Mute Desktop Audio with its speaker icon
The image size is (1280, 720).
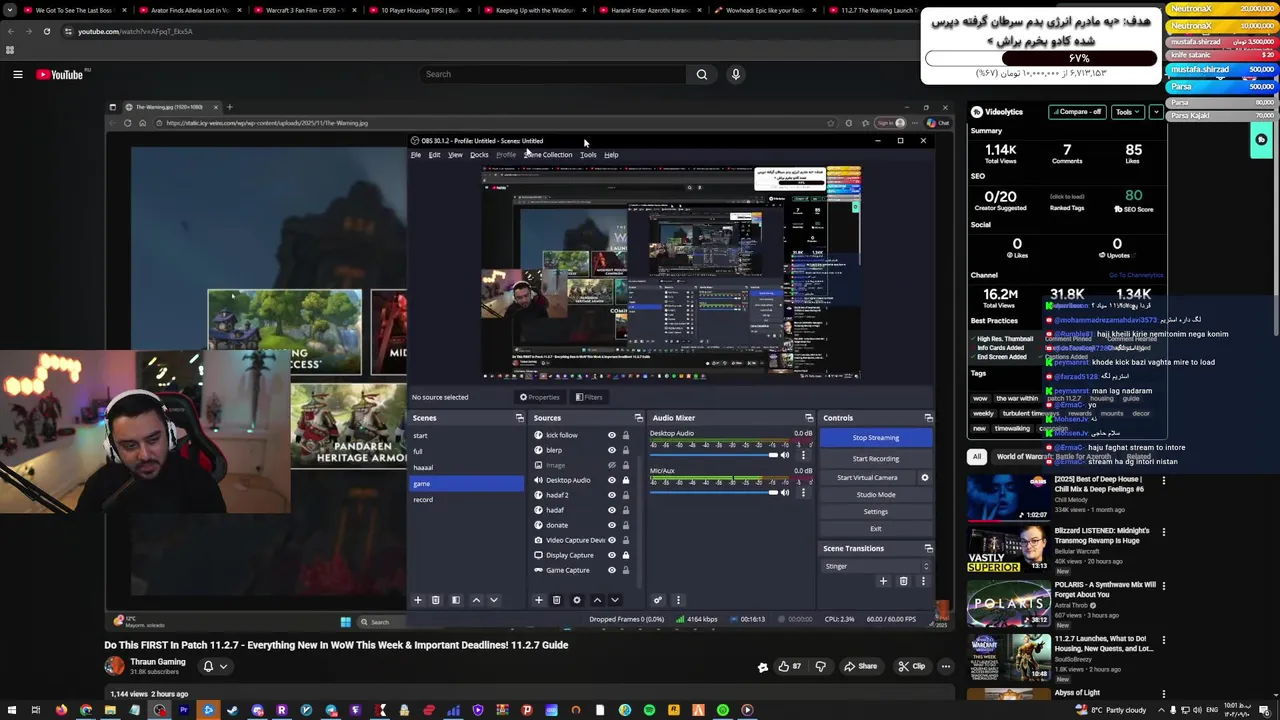pos(785,455)
